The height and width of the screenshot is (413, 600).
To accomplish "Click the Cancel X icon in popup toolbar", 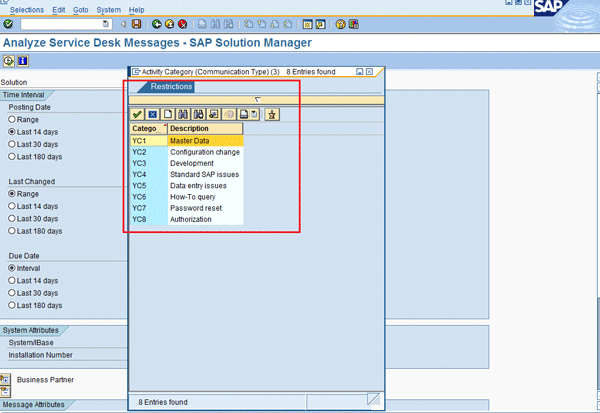I will pyautogui.click(x=153, y=114).
